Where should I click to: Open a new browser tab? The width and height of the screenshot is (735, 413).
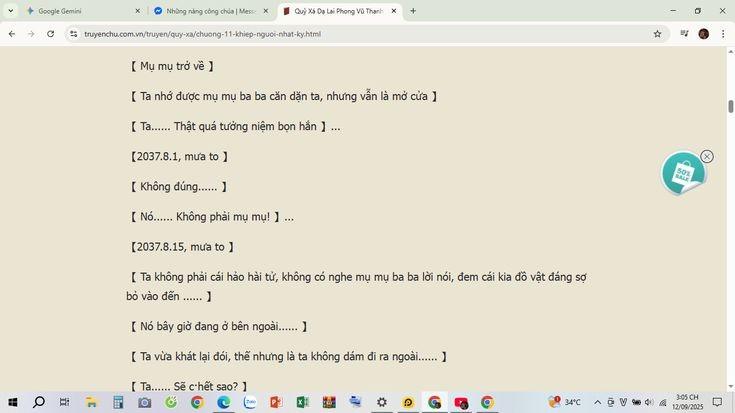click(413, 11)
